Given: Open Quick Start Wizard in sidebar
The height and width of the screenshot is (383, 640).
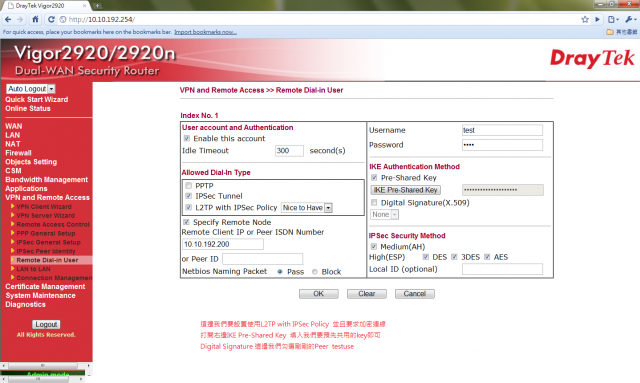Looking at the screenshot, I should coord(37,99).
